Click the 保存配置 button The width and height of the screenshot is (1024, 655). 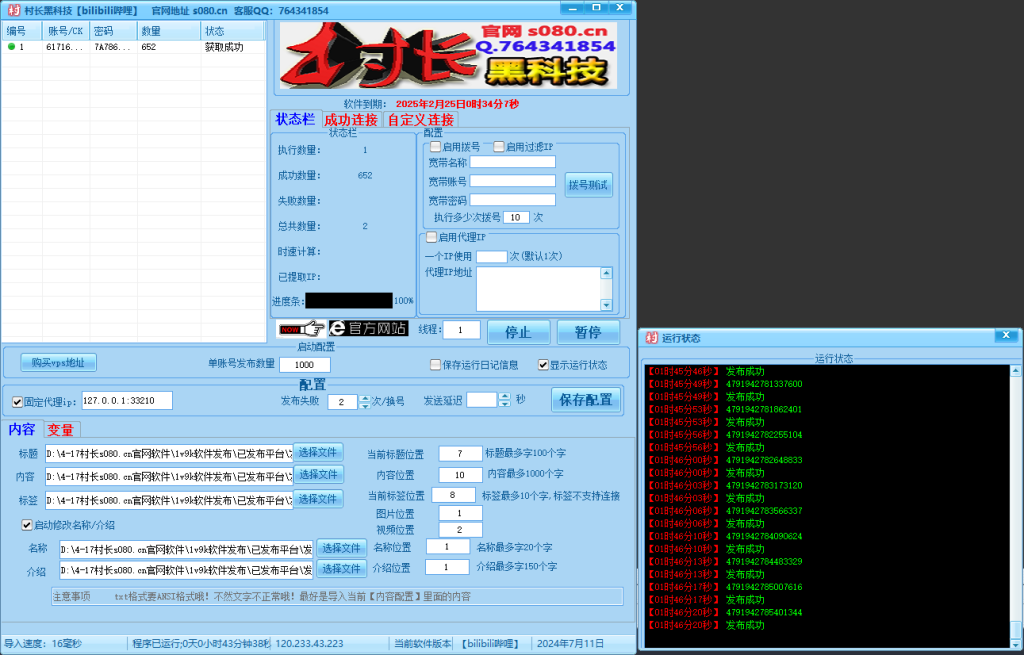coord(585,400)
